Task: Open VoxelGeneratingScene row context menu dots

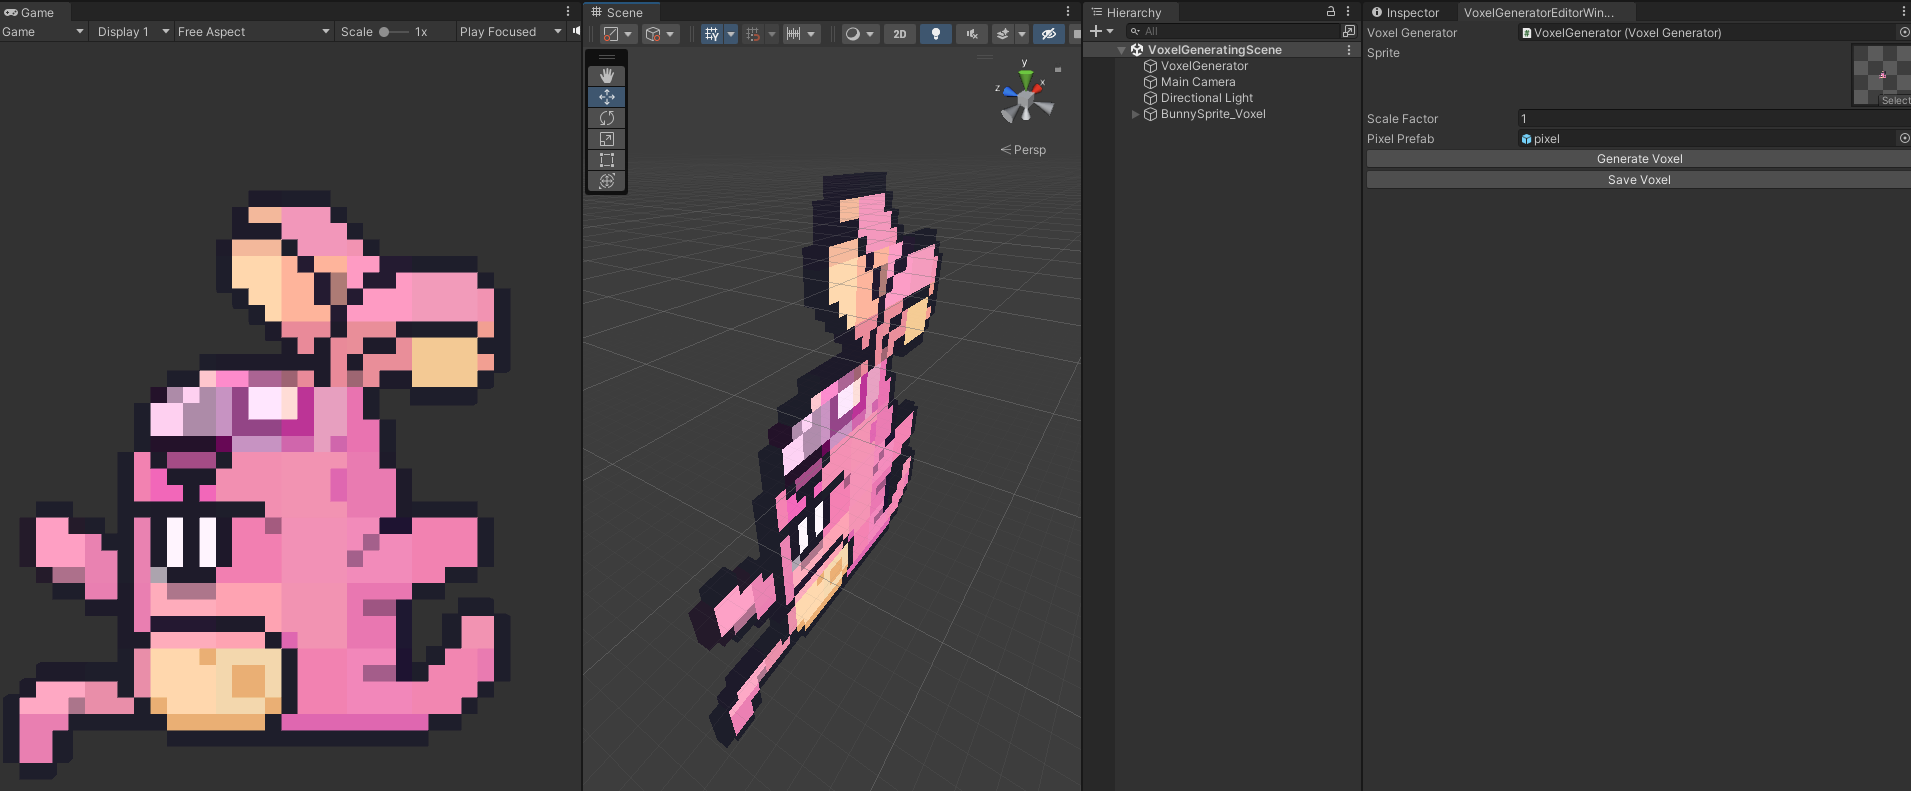Action: [x=1348, y=49]
